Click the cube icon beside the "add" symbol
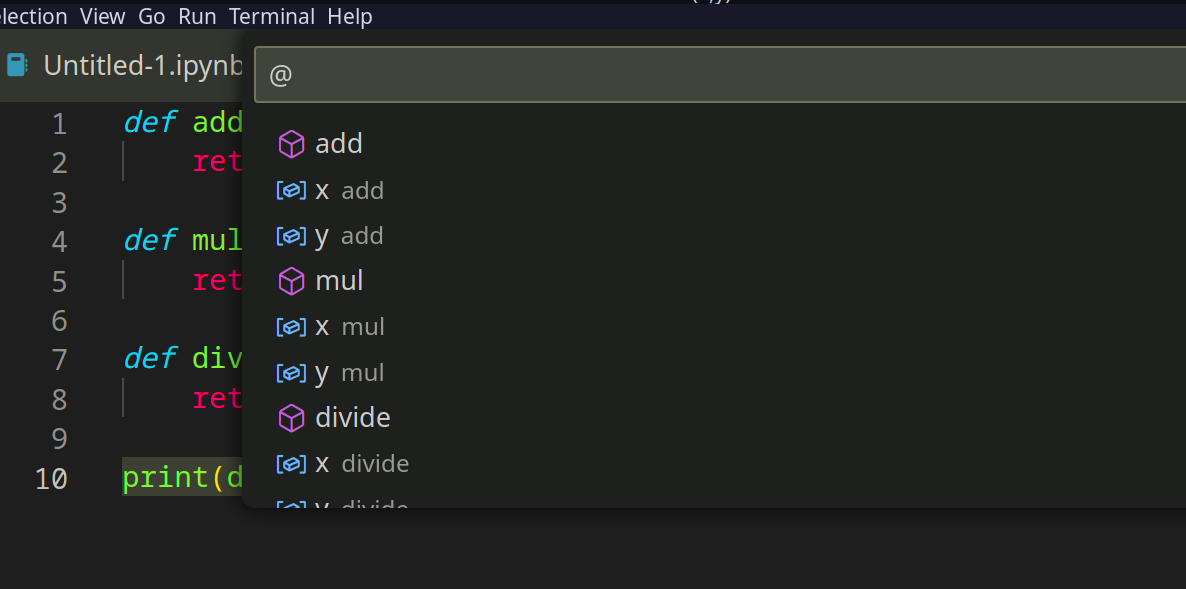 click(x=291, y=144)
